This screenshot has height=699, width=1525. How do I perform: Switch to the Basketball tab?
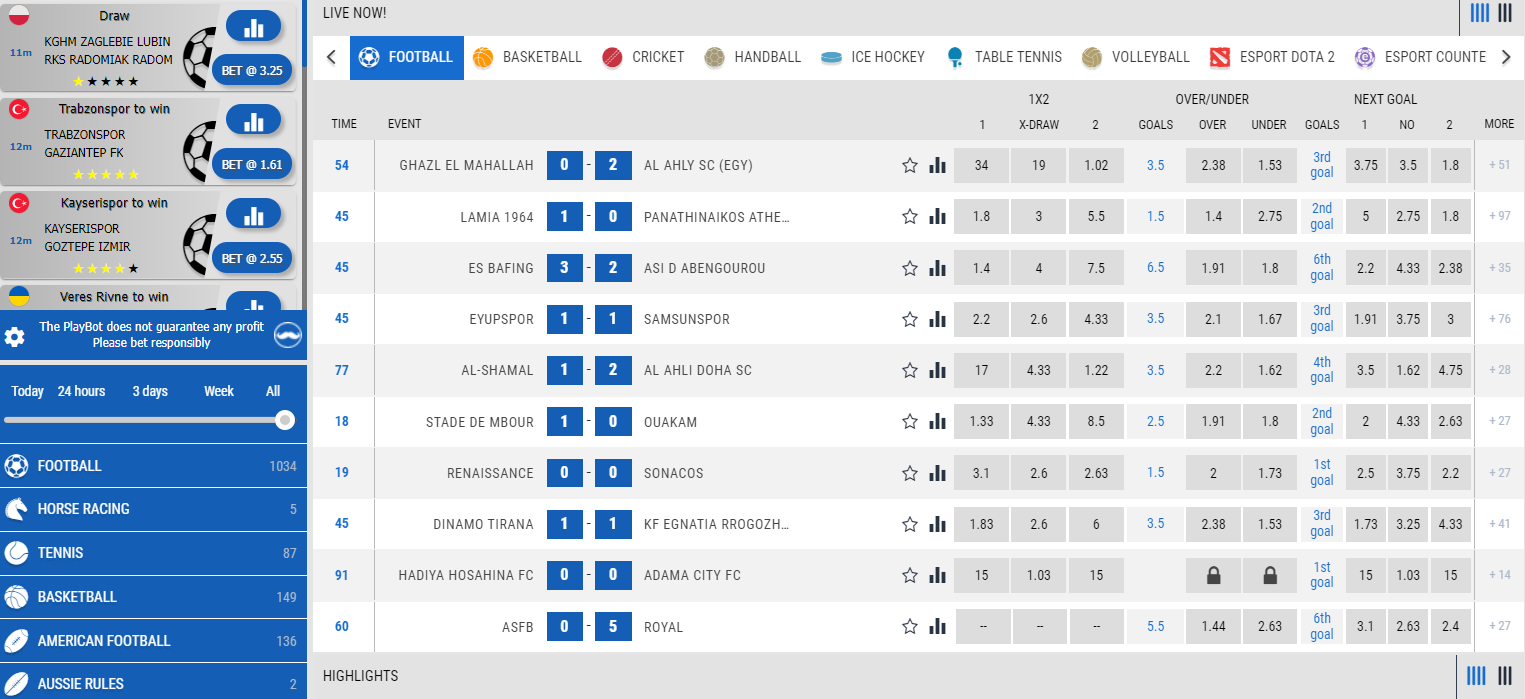click(527, 57)
